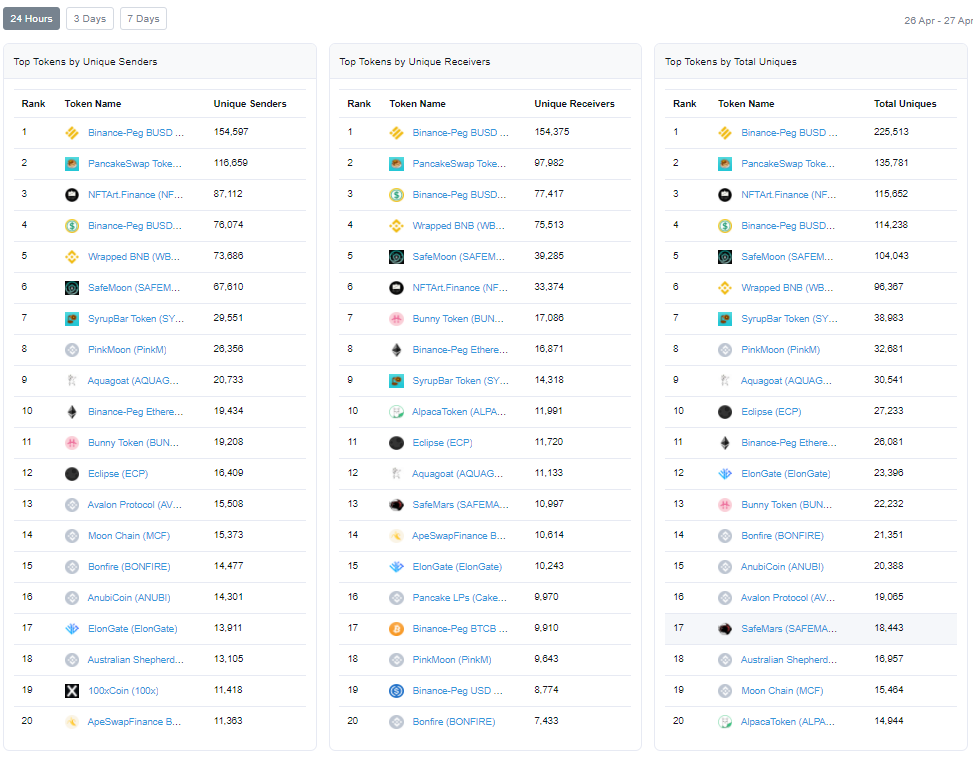
Task: Open PancakeSwap Token link in Unique Receivers
Action: pyautogui.click(x=459, y=164)
